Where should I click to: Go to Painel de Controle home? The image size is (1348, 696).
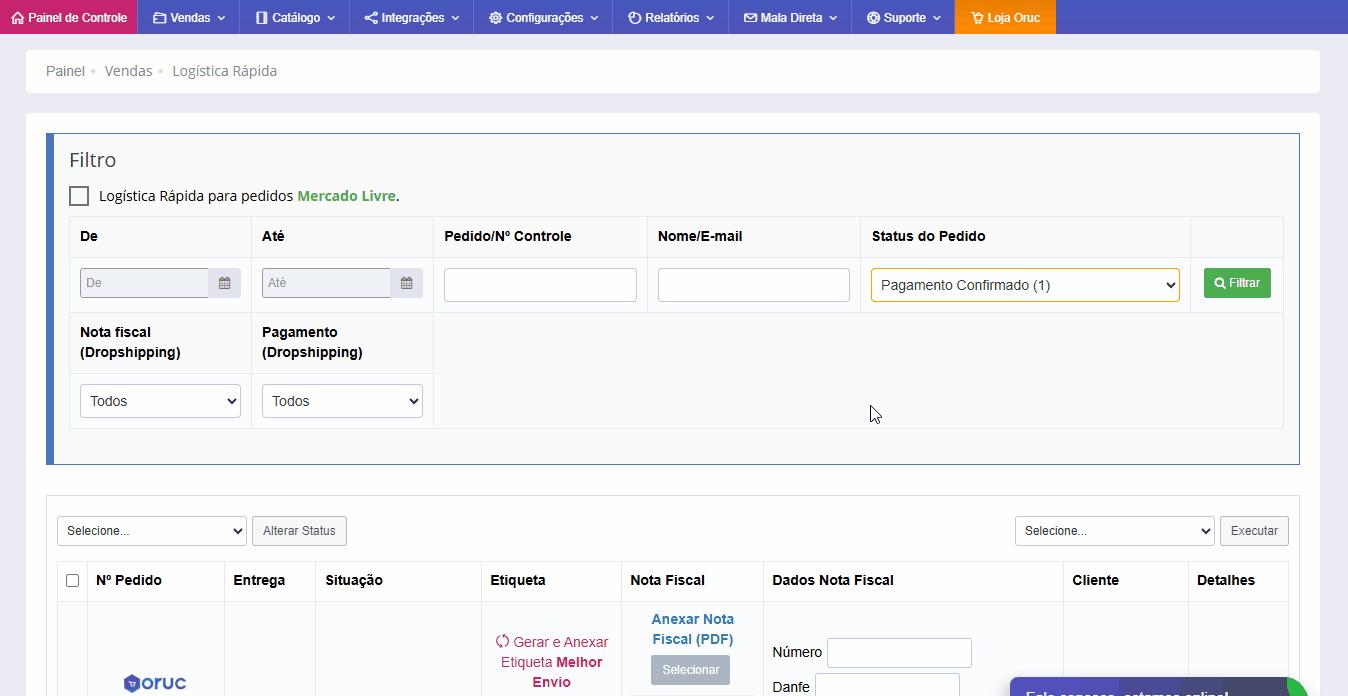click(69, 17)
